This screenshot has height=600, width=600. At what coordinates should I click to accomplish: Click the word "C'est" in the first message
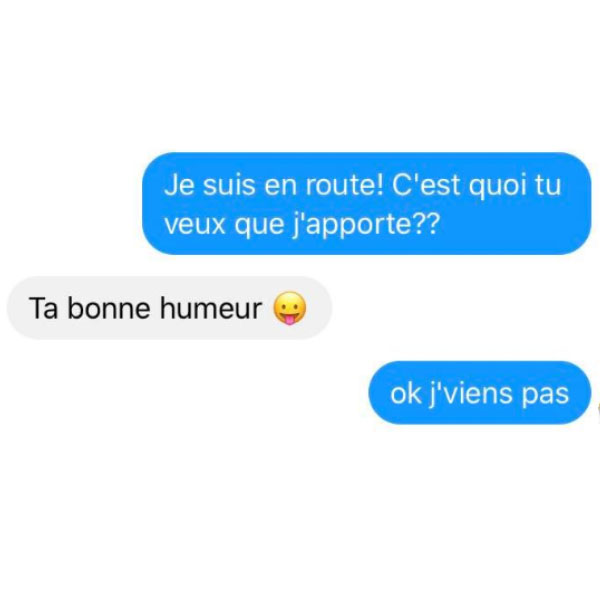[426, 185]
